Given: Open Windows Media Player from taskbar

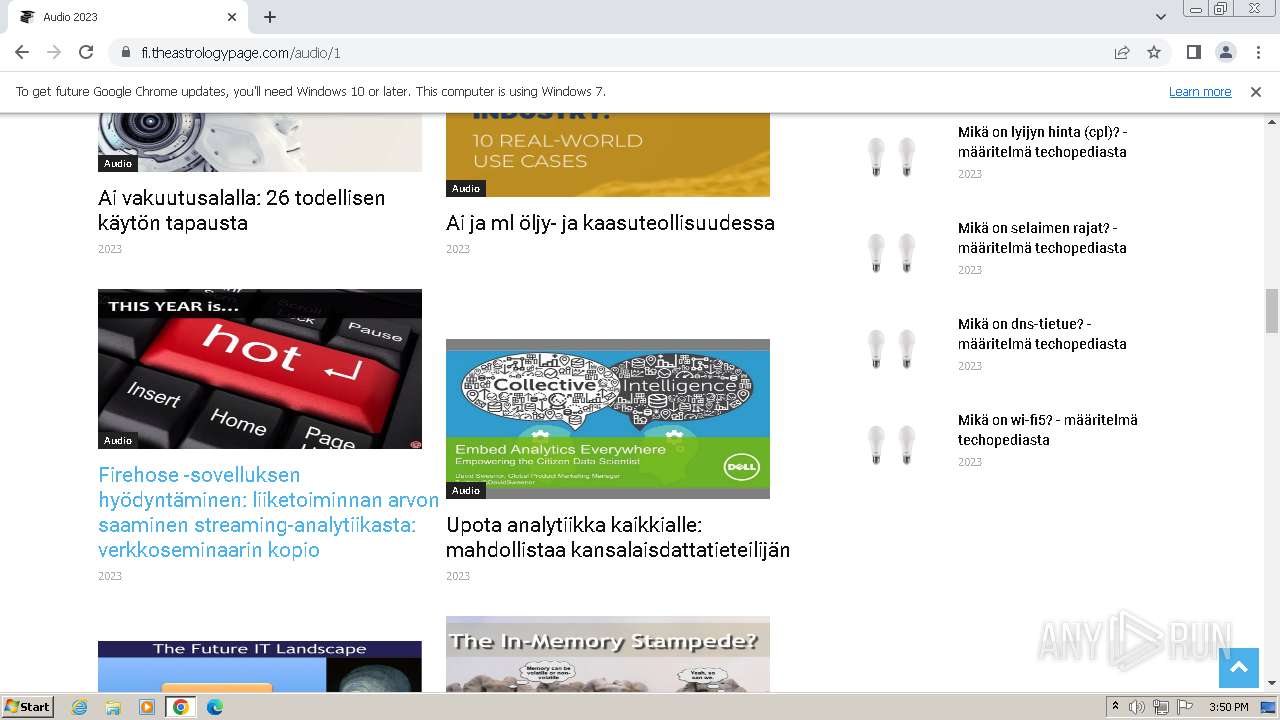Looking at the screenshot, I should pyautogui.click(x=147, y=707).
